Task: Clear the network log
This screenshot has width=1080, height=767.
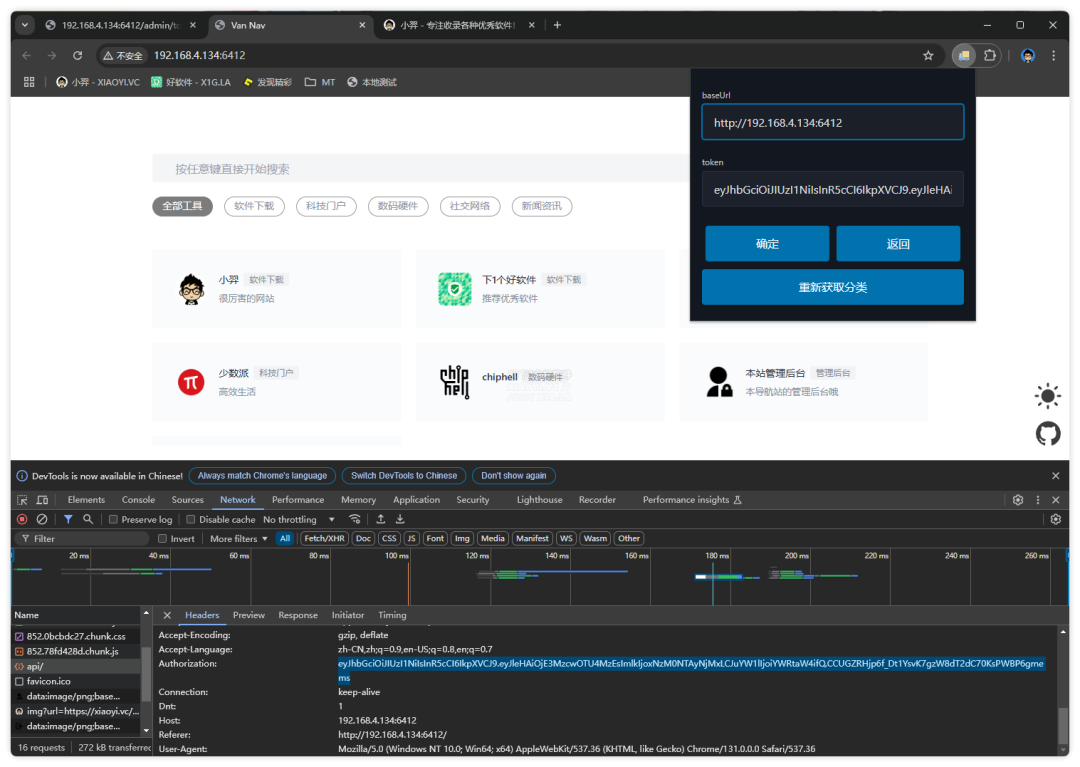Action: [x=42, y=519]
